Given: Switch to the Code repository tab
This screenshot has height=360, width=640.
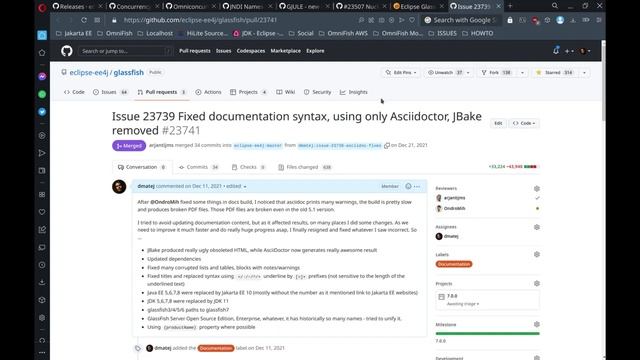Looking at the screenshot, I should pos(74,92).
